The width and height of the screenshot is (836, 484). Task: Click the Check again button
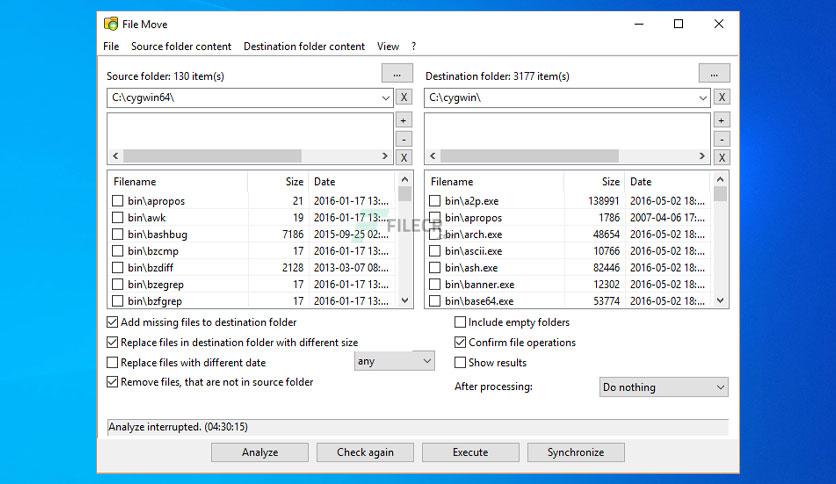(365, 452)
